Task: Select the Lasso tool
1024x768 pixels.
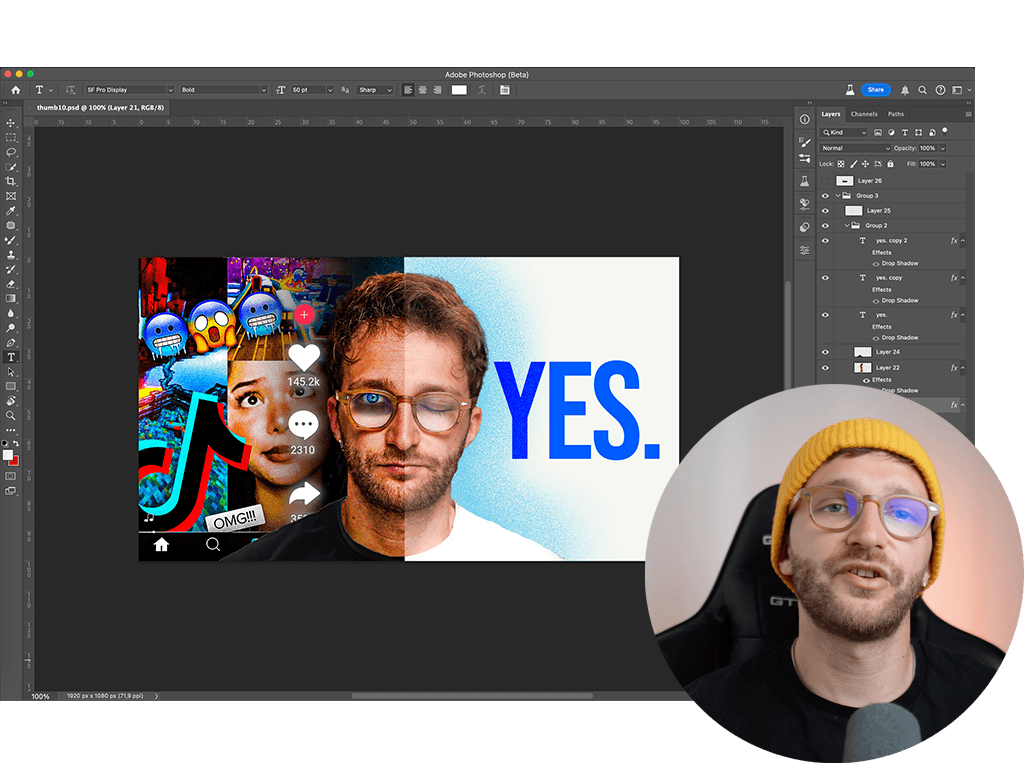Action: (x=11, y=152)
